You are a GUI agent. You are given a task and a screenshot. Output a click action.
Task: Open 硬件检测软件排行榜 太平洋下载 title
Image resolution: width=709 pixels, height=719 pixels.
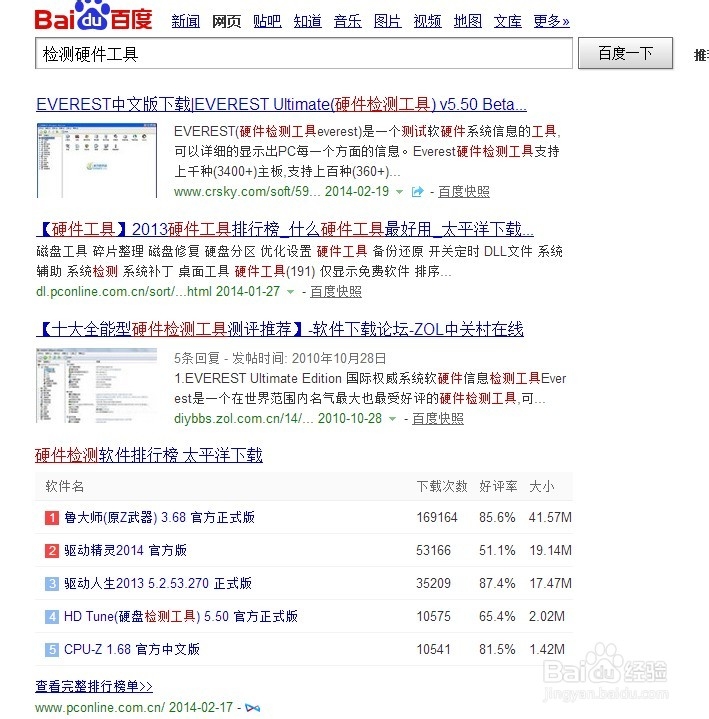pyautogui.click(x=149, y=455)
